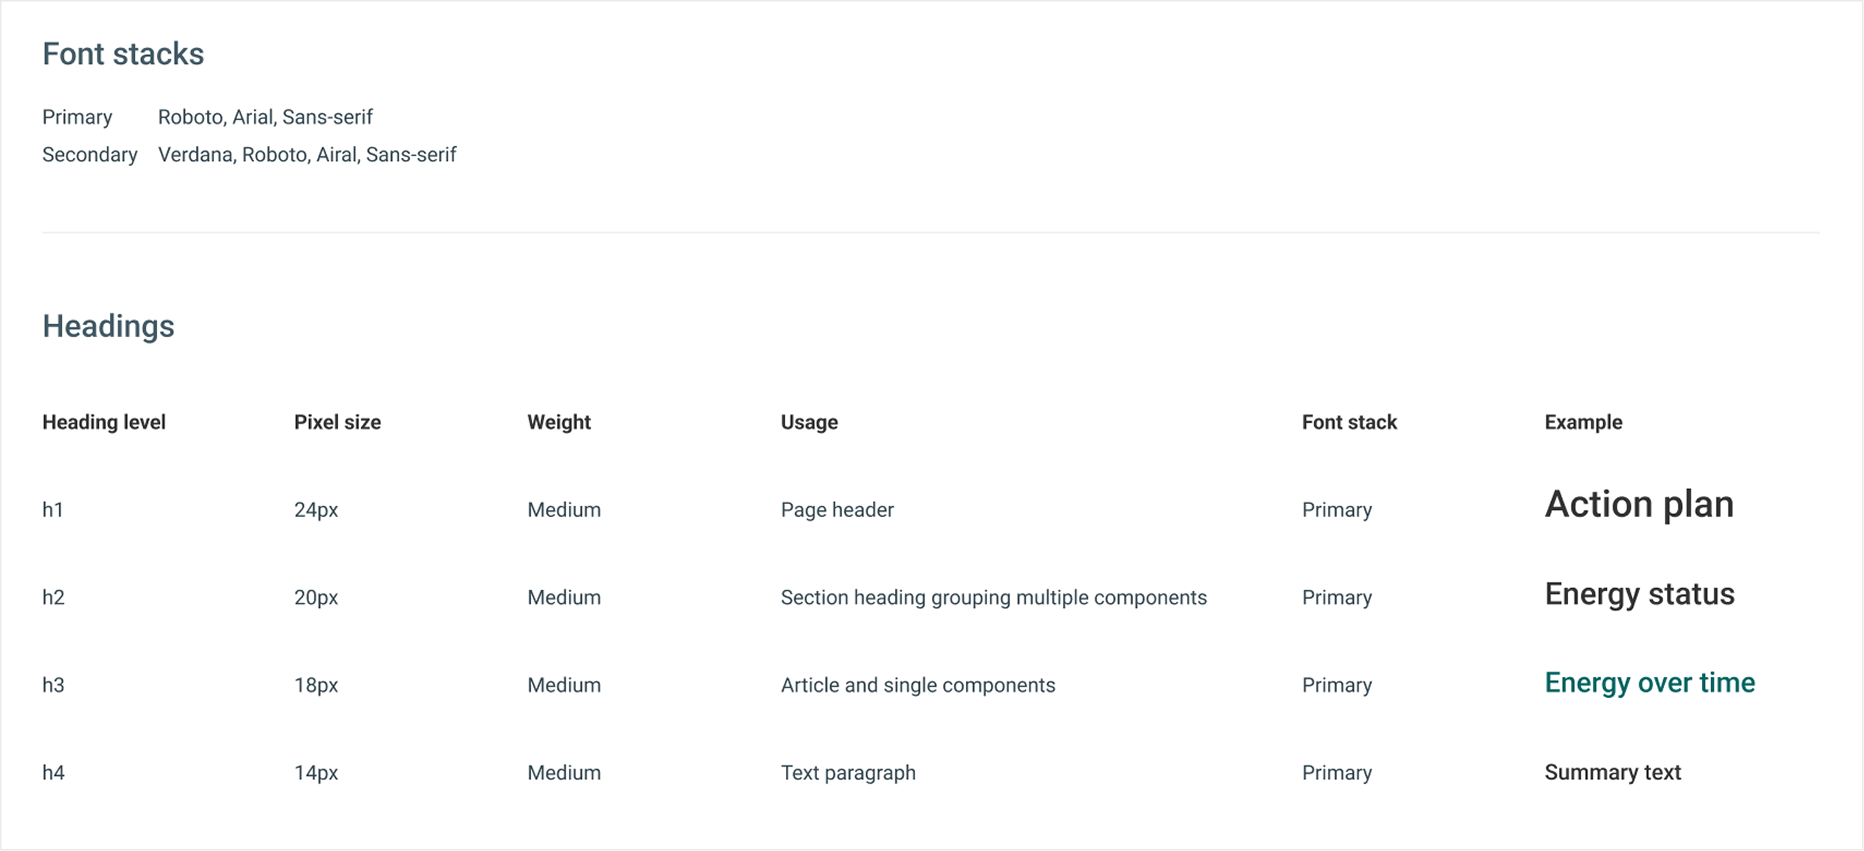Click the Secondary font stack label
Screen dimensions: 1864x851
(90, 155)
